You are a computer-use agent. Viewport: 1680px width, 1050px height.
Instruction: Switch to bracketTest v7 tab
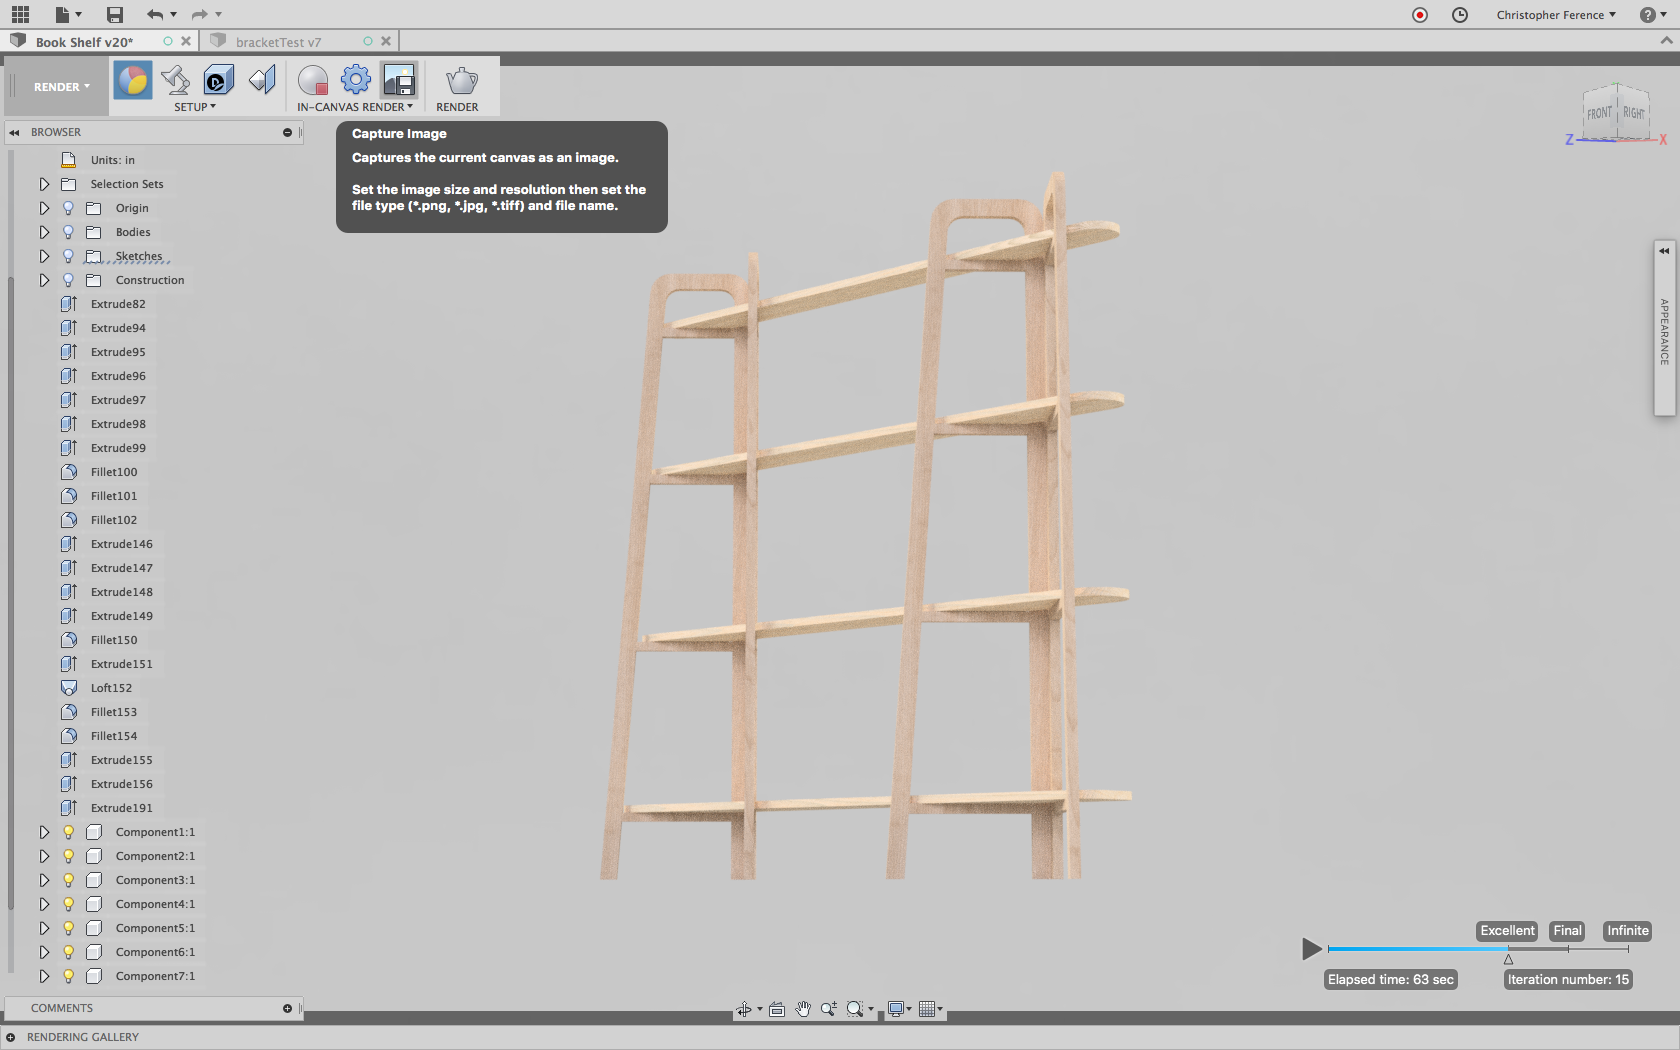pyautogui.click(x=278, y=42)
